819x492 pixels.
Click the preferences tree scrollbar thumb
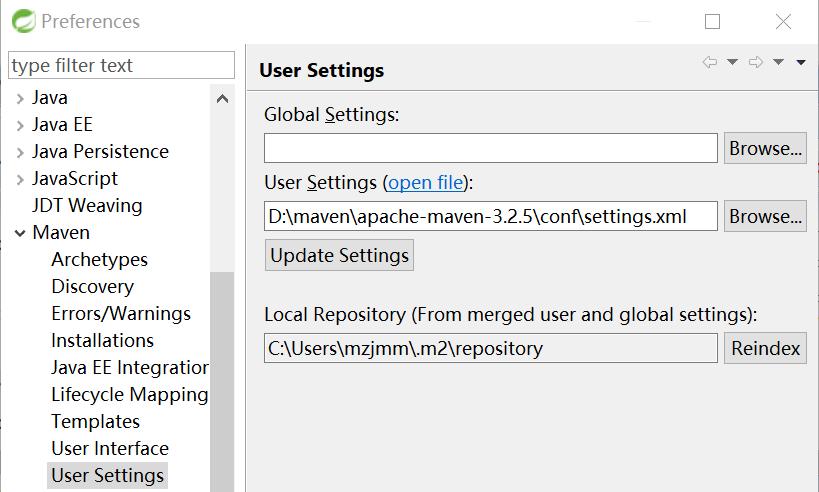(223, 382)
